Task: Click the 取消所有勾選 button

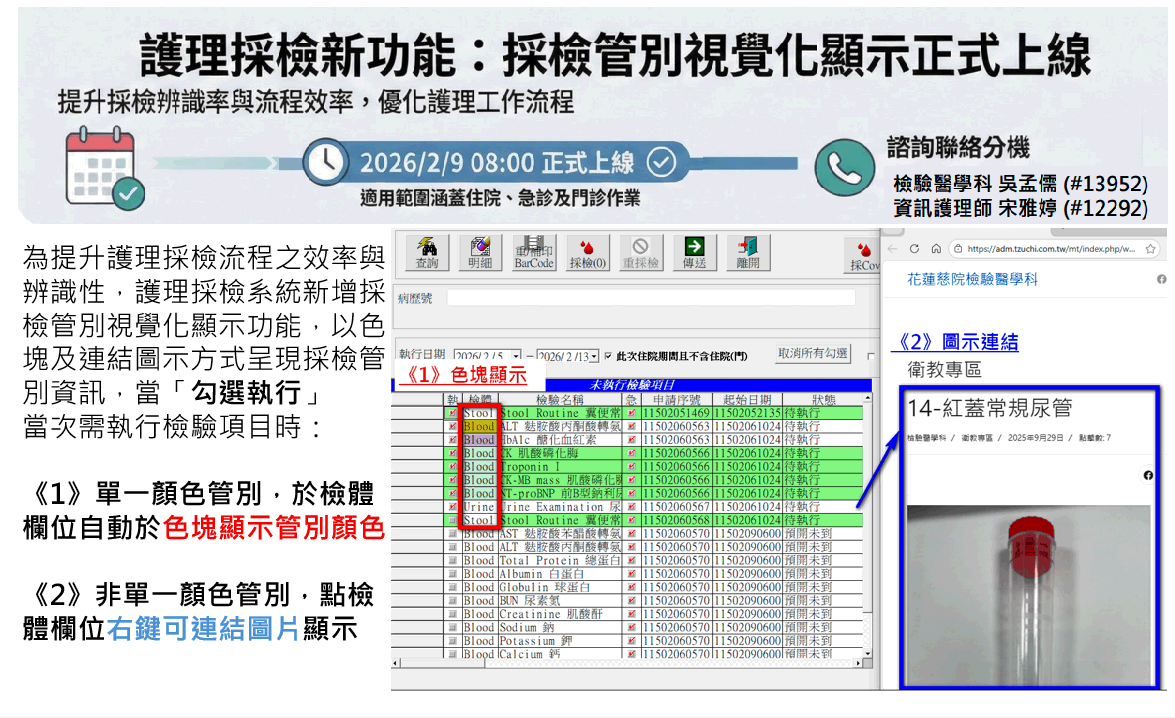Action: [x=813, y=354]
